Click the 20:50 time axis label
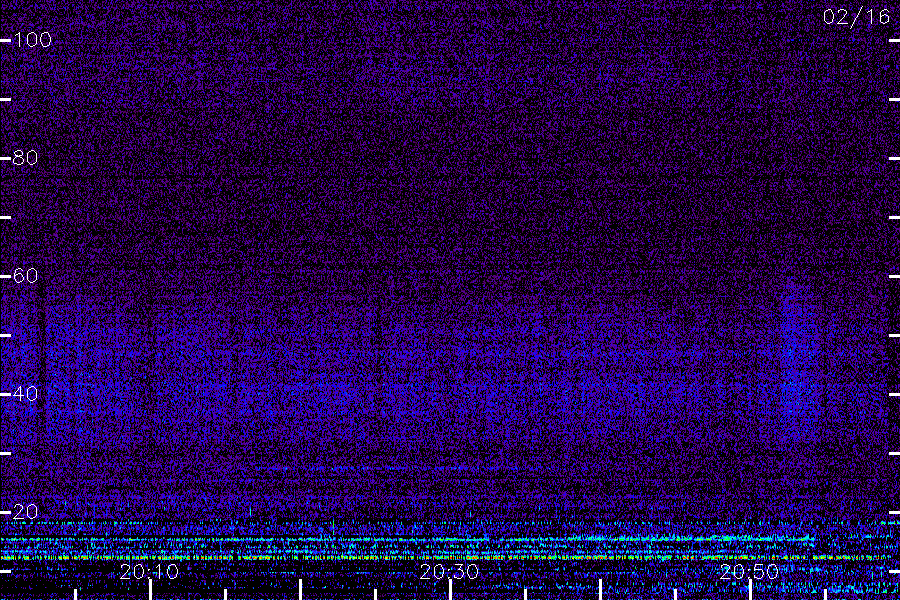Image resolution: width=900 pixels, height=600 pixels. click(749, 571)
